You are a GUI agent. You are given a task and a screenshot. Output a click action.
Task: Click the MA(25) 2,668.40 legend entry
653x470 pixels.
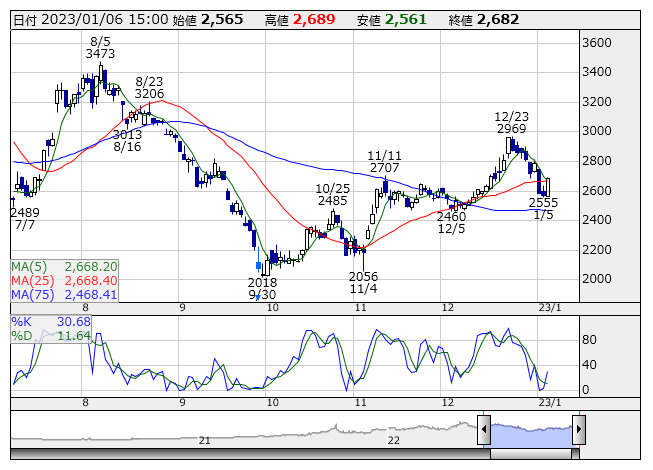(64, 281)
